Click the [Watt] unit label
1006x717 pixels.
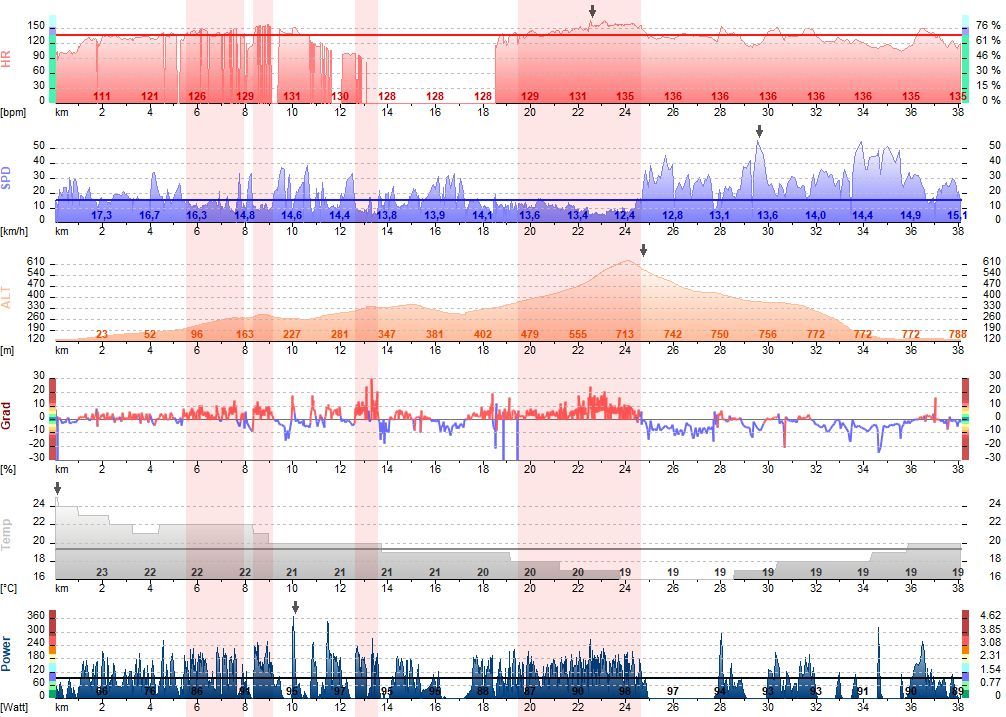click(x=14, y=708)
